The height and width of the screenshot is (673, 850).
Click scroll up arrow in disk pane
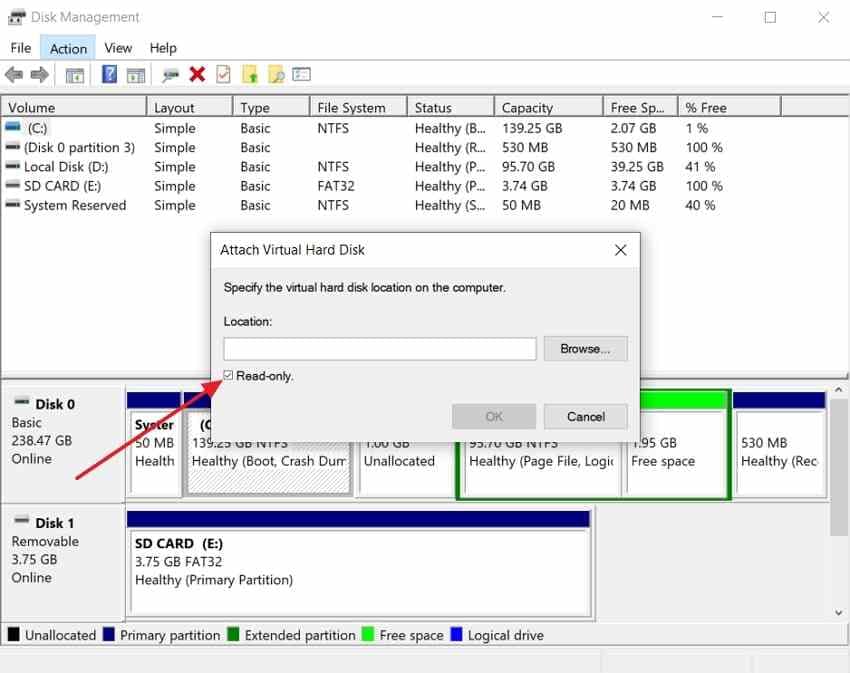click(838, 390)
